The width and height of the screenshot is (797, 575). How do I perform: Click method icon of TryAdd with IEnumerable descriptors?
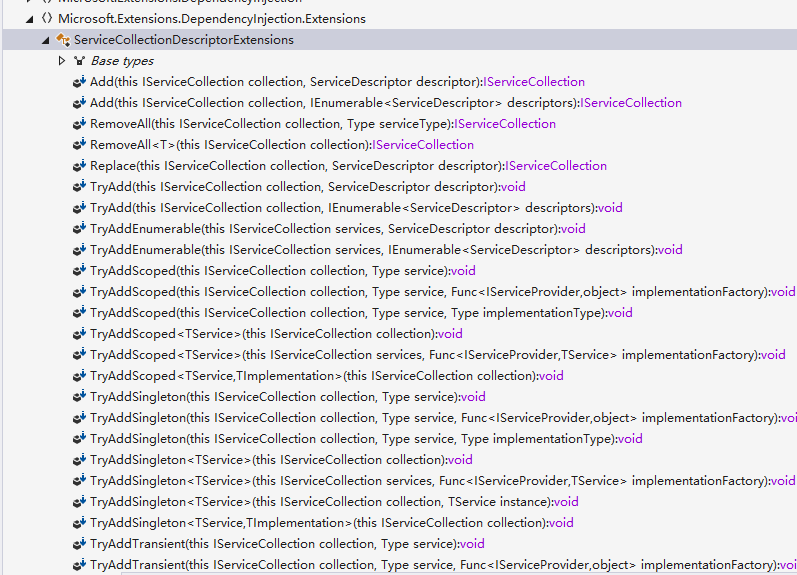[x=79, y=208]
